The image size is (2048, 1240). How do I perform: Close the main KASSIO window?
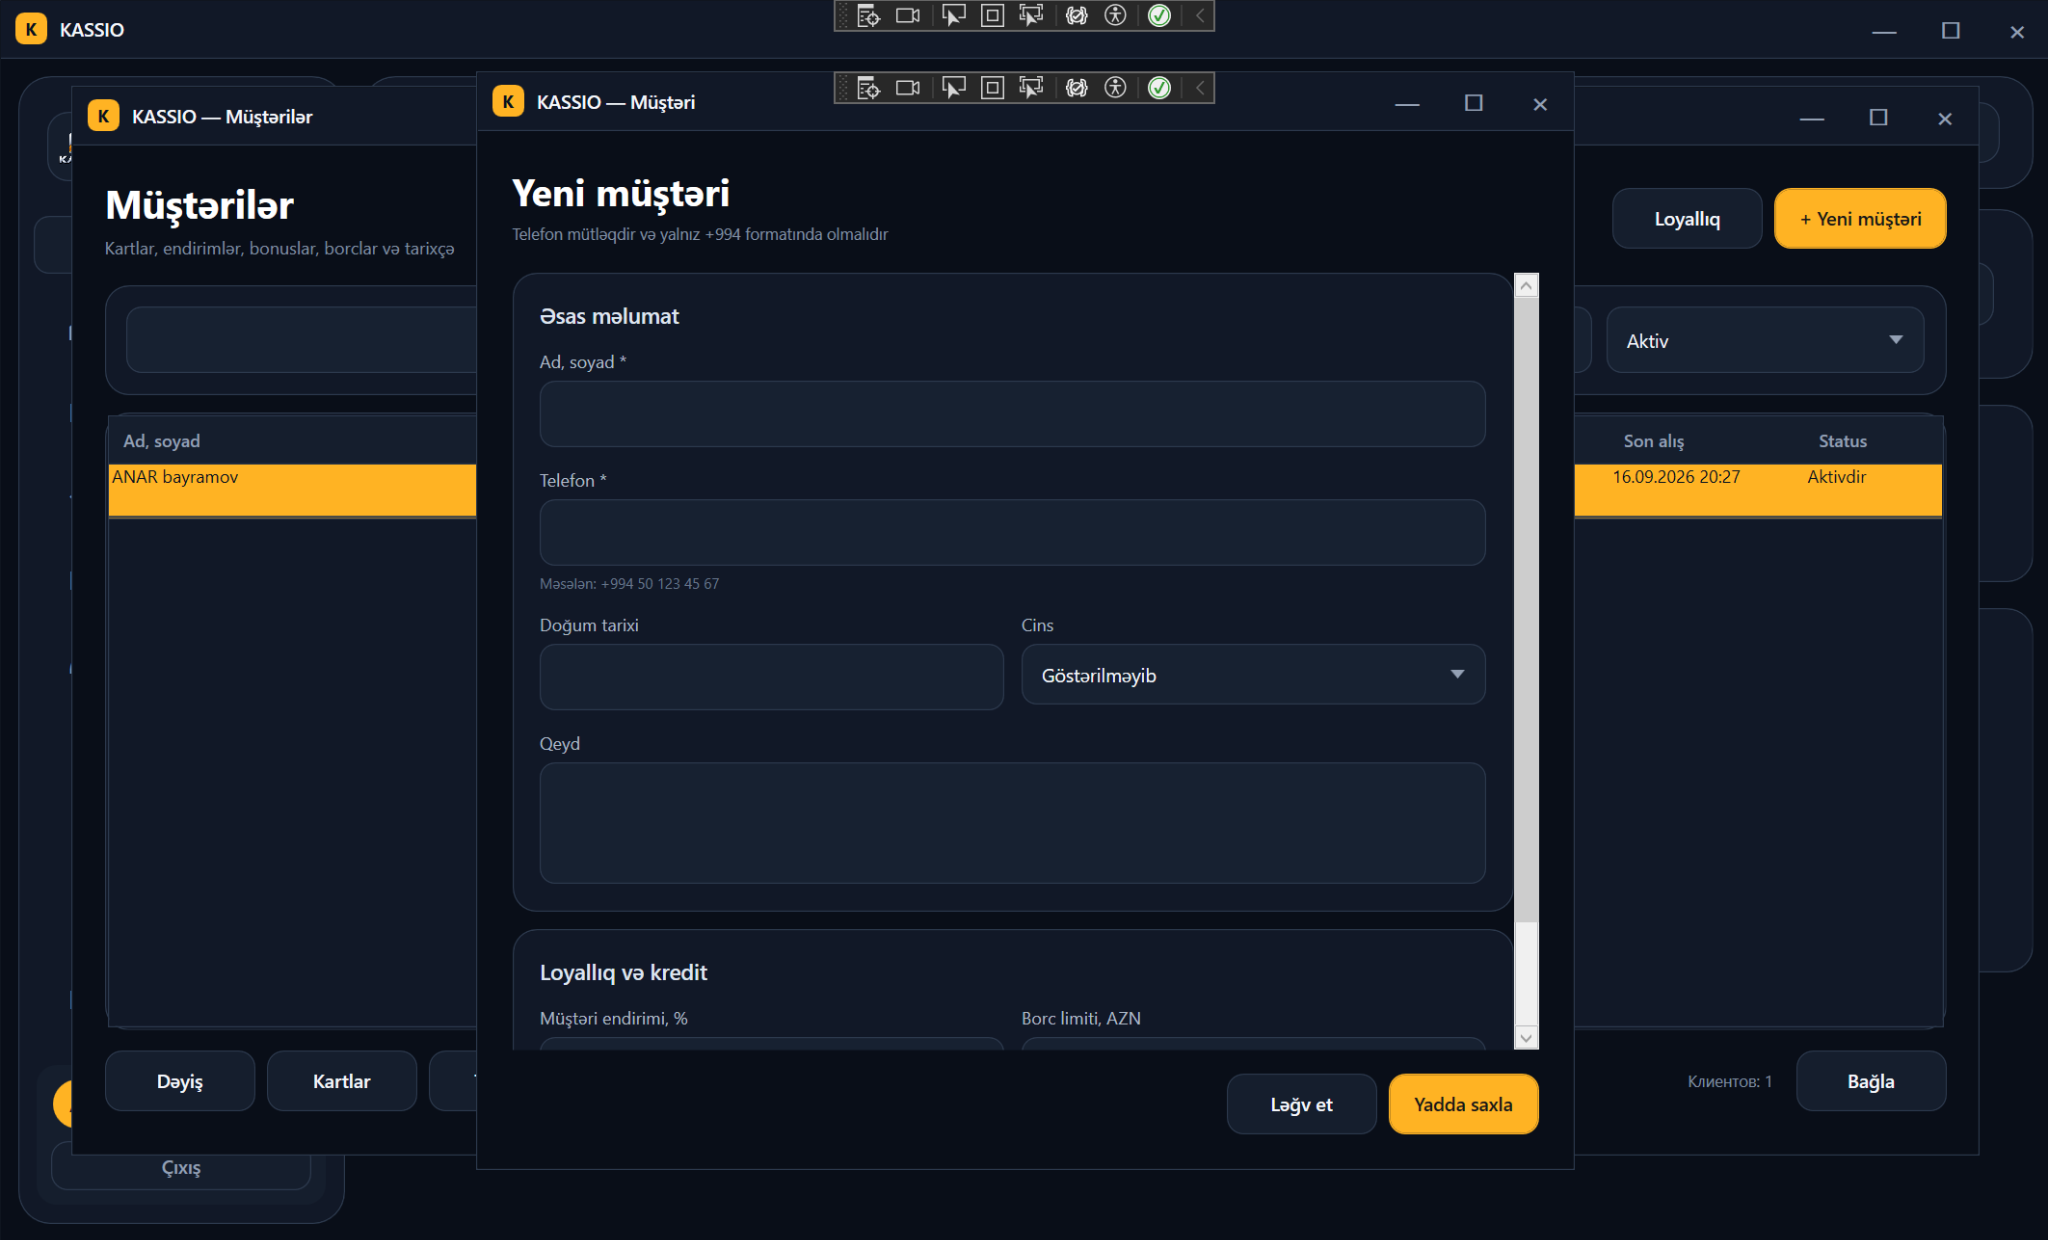tap(2017, 31)
